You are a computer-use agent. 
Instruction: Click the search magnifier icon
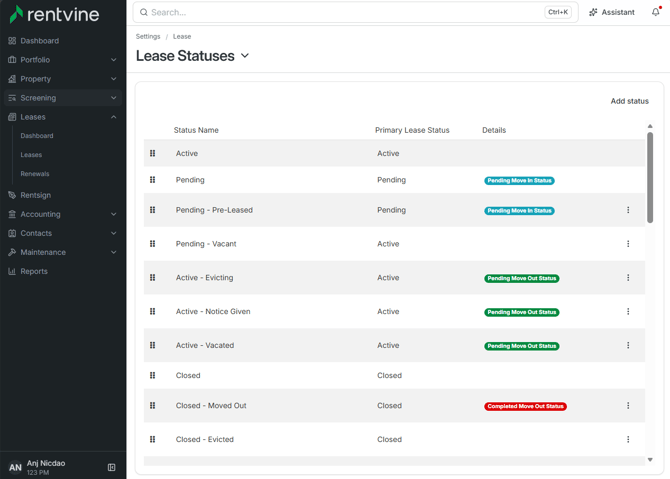(144, 12)
